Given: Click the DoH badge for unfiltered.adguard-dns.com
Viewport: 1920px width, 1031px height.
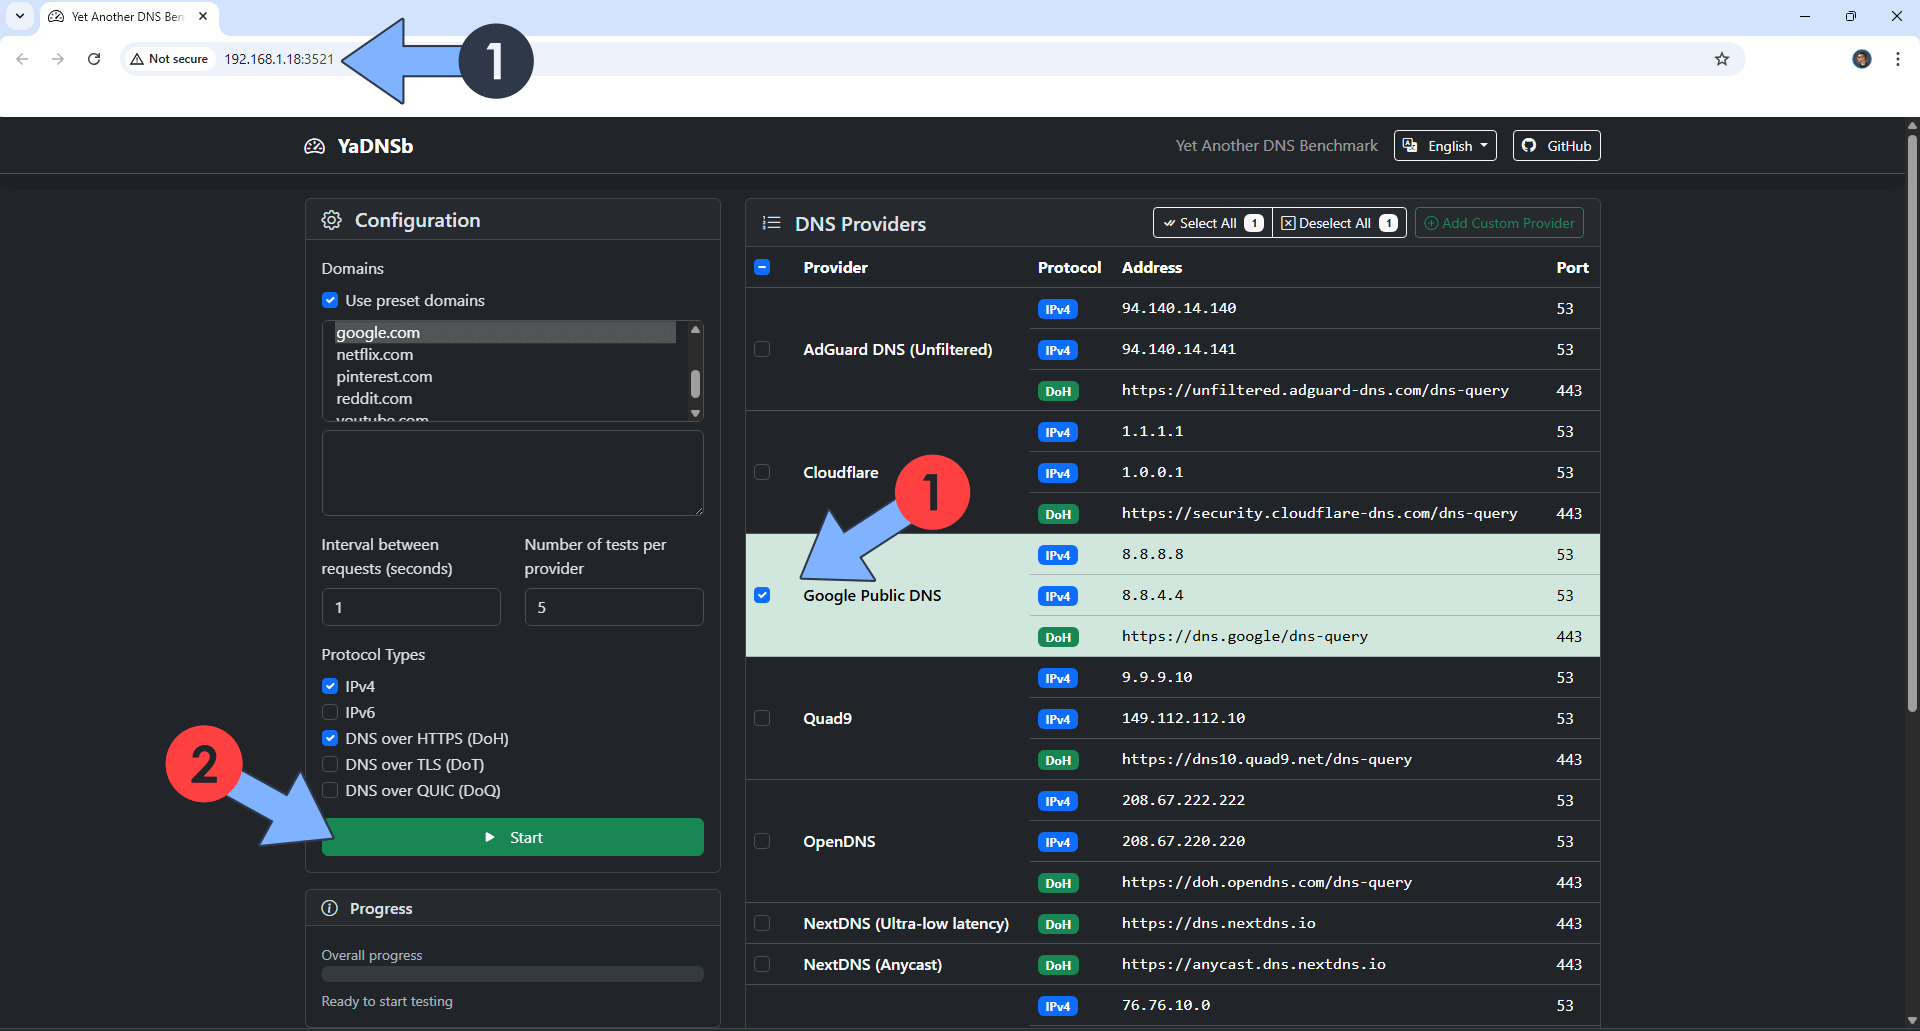Looking at the screenshot, I should point(1058,391).
